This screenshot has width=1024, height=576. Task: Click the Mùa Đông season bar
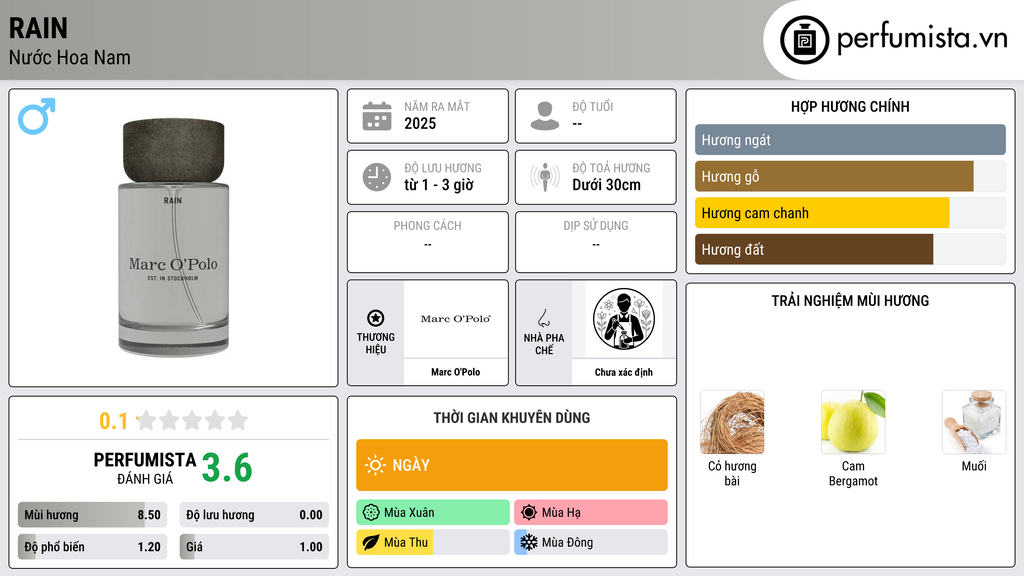pos(591,542)
